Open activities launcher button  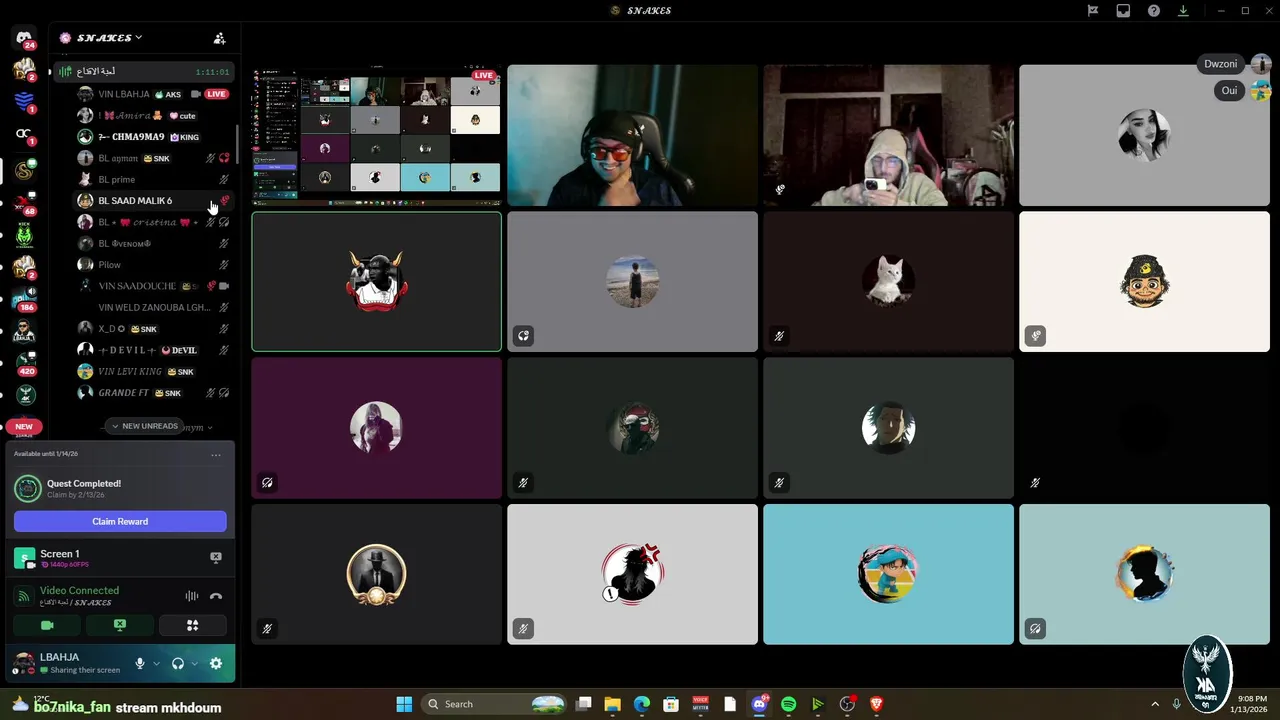coord(192,625)
